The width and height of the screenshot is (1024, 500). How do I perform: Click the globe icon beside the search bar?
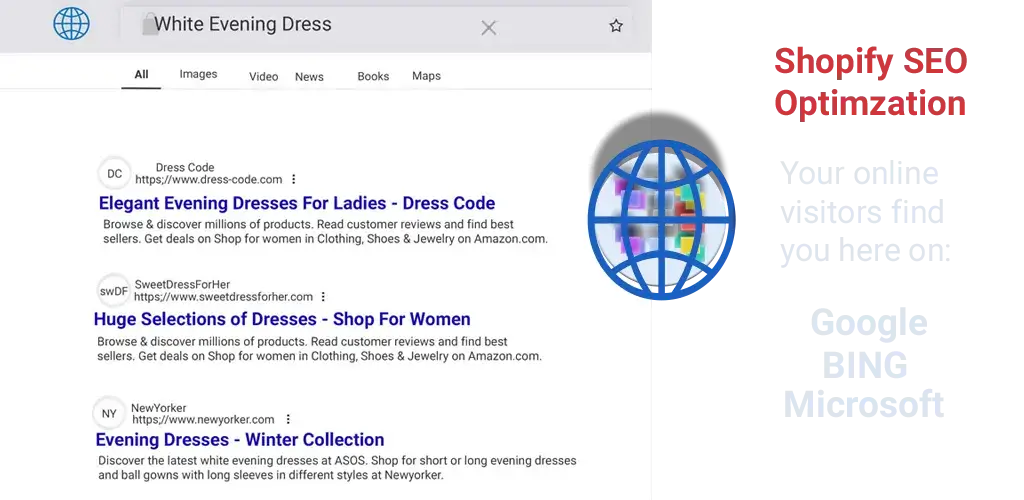pyautogui.click(x=71, y=23)
